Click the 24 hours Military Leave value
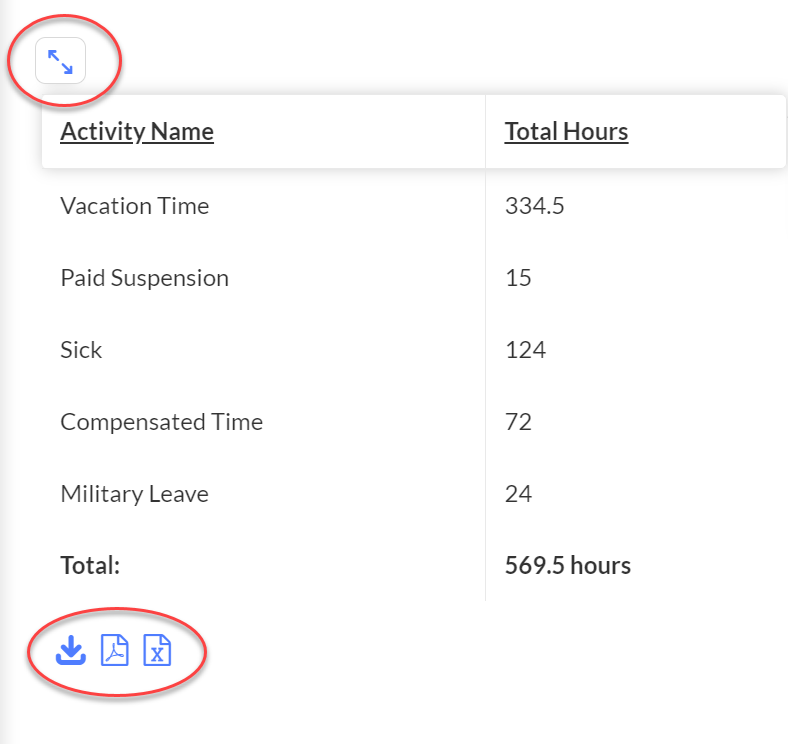The height and width of the screenshot is (744, 788). 518,494
